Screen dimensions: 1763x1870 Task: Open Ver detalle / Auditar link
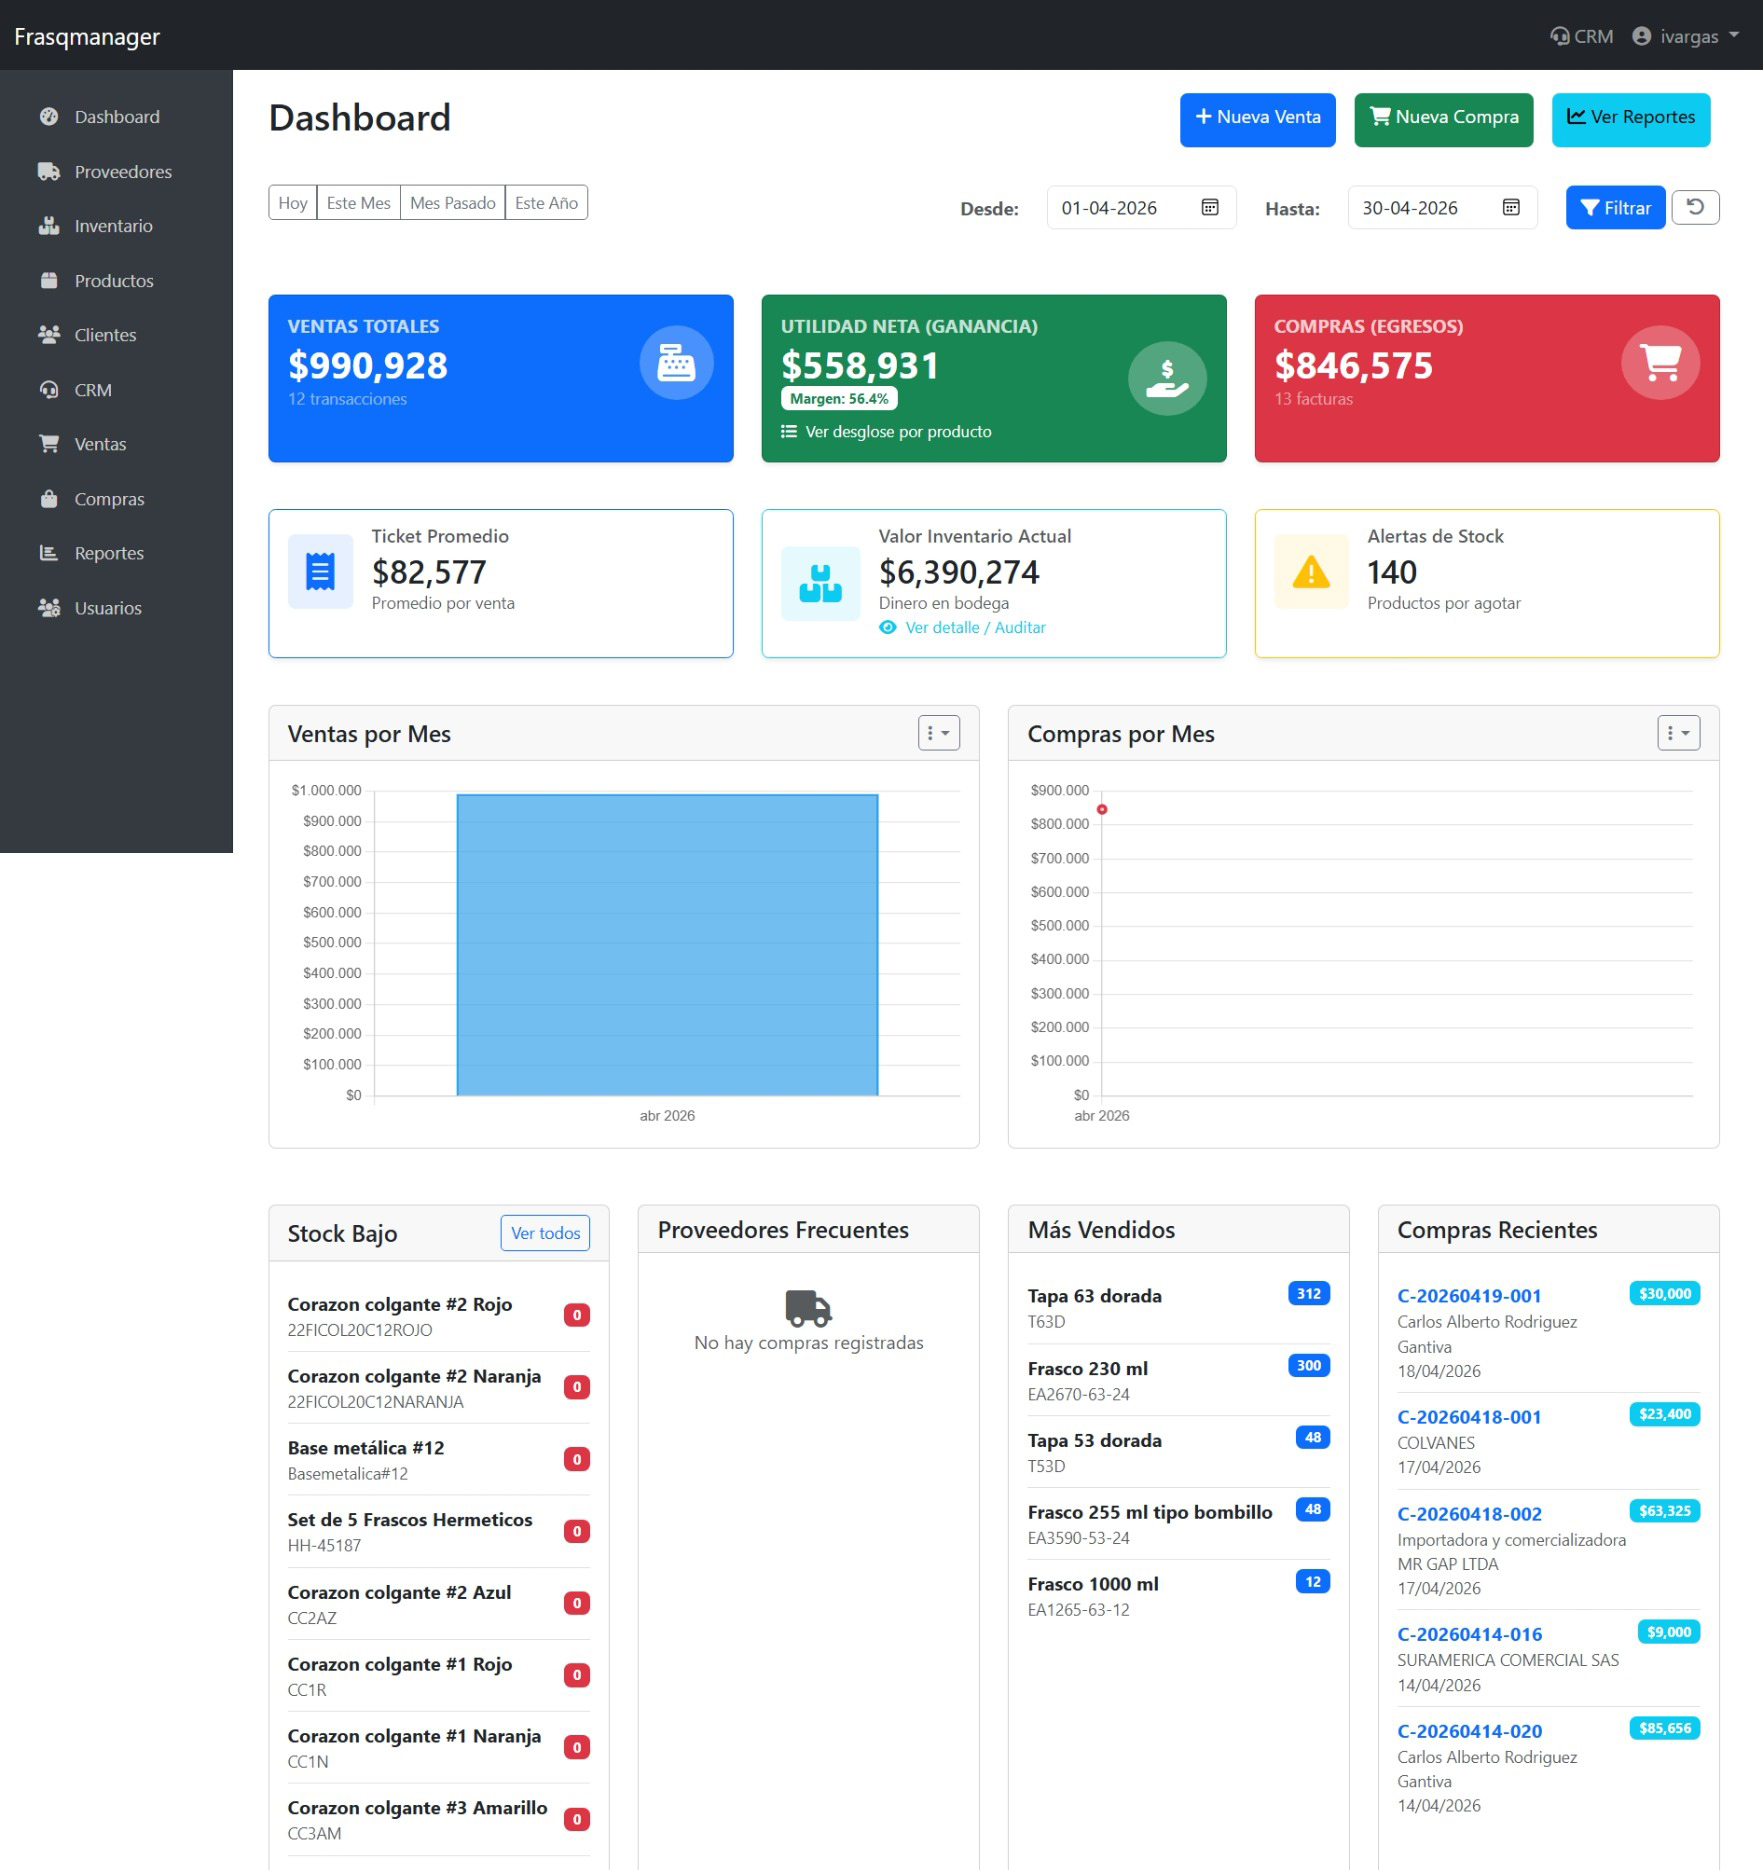[x=975, y=627]
